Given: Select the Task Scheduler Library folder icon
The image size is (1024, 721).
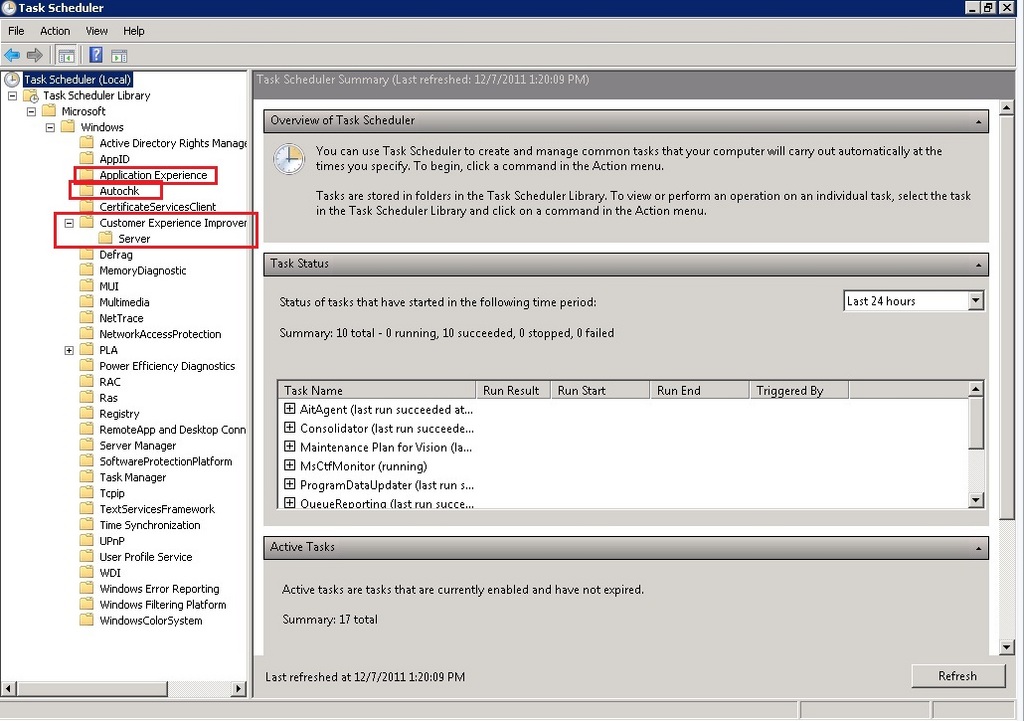Looking at the screenshot, I should (32, 95).
